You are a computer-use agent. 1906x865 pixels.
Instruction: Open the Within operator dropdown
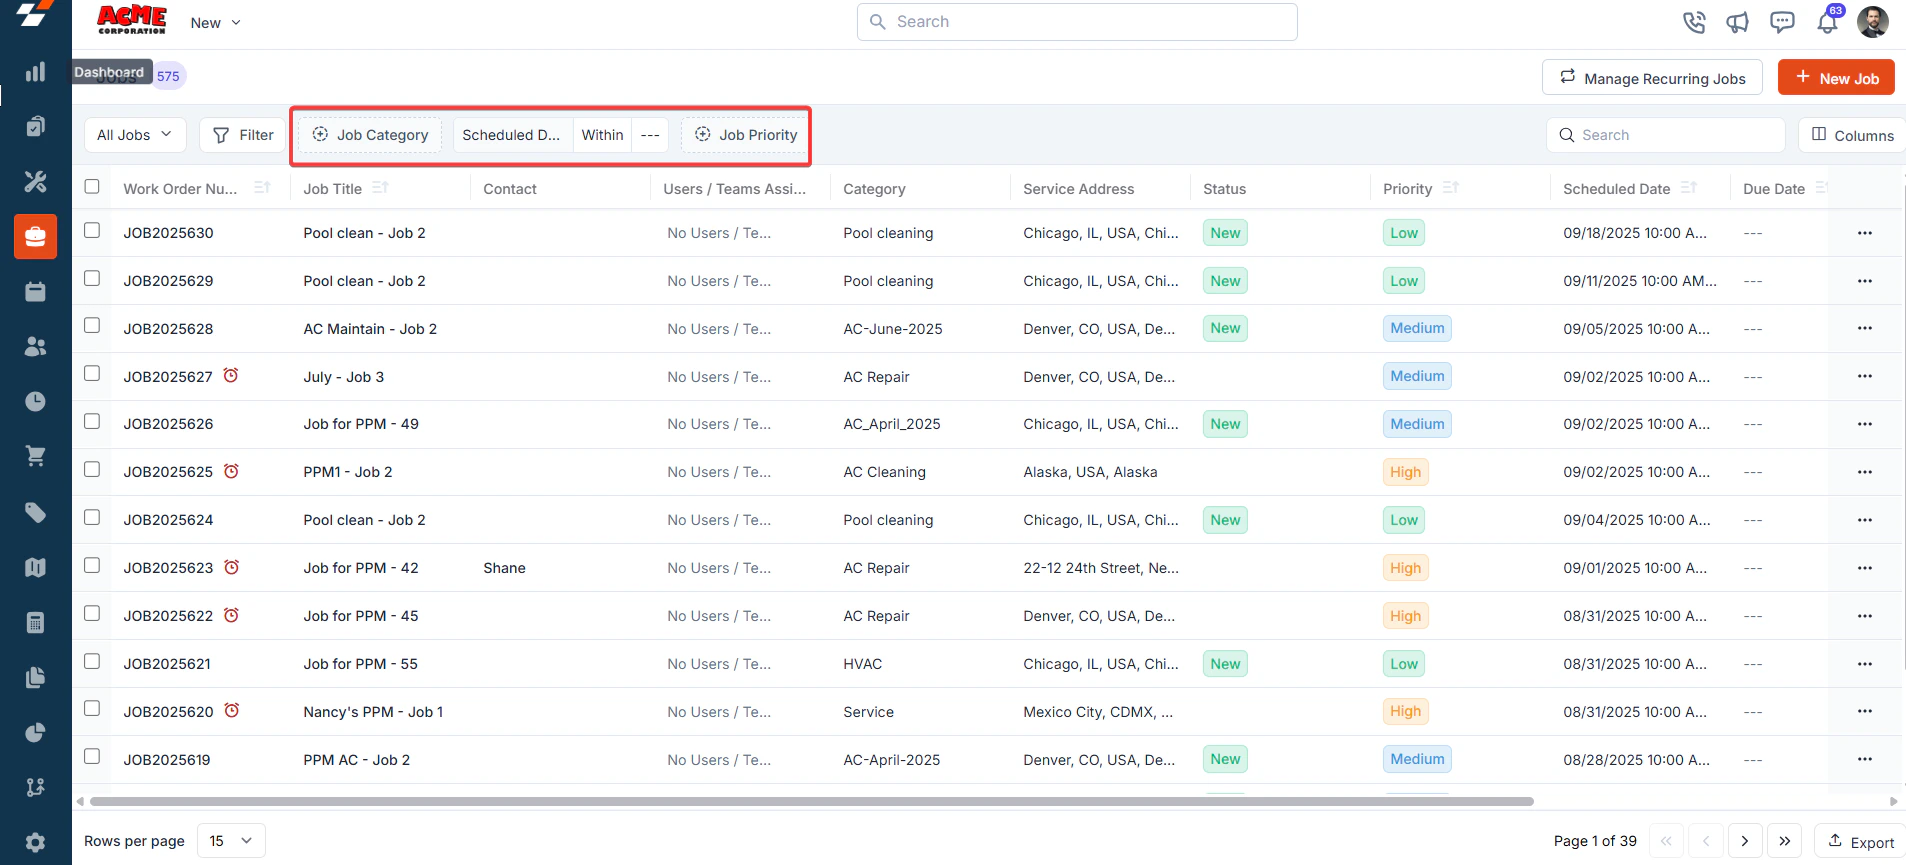click(x=602, y=135)
